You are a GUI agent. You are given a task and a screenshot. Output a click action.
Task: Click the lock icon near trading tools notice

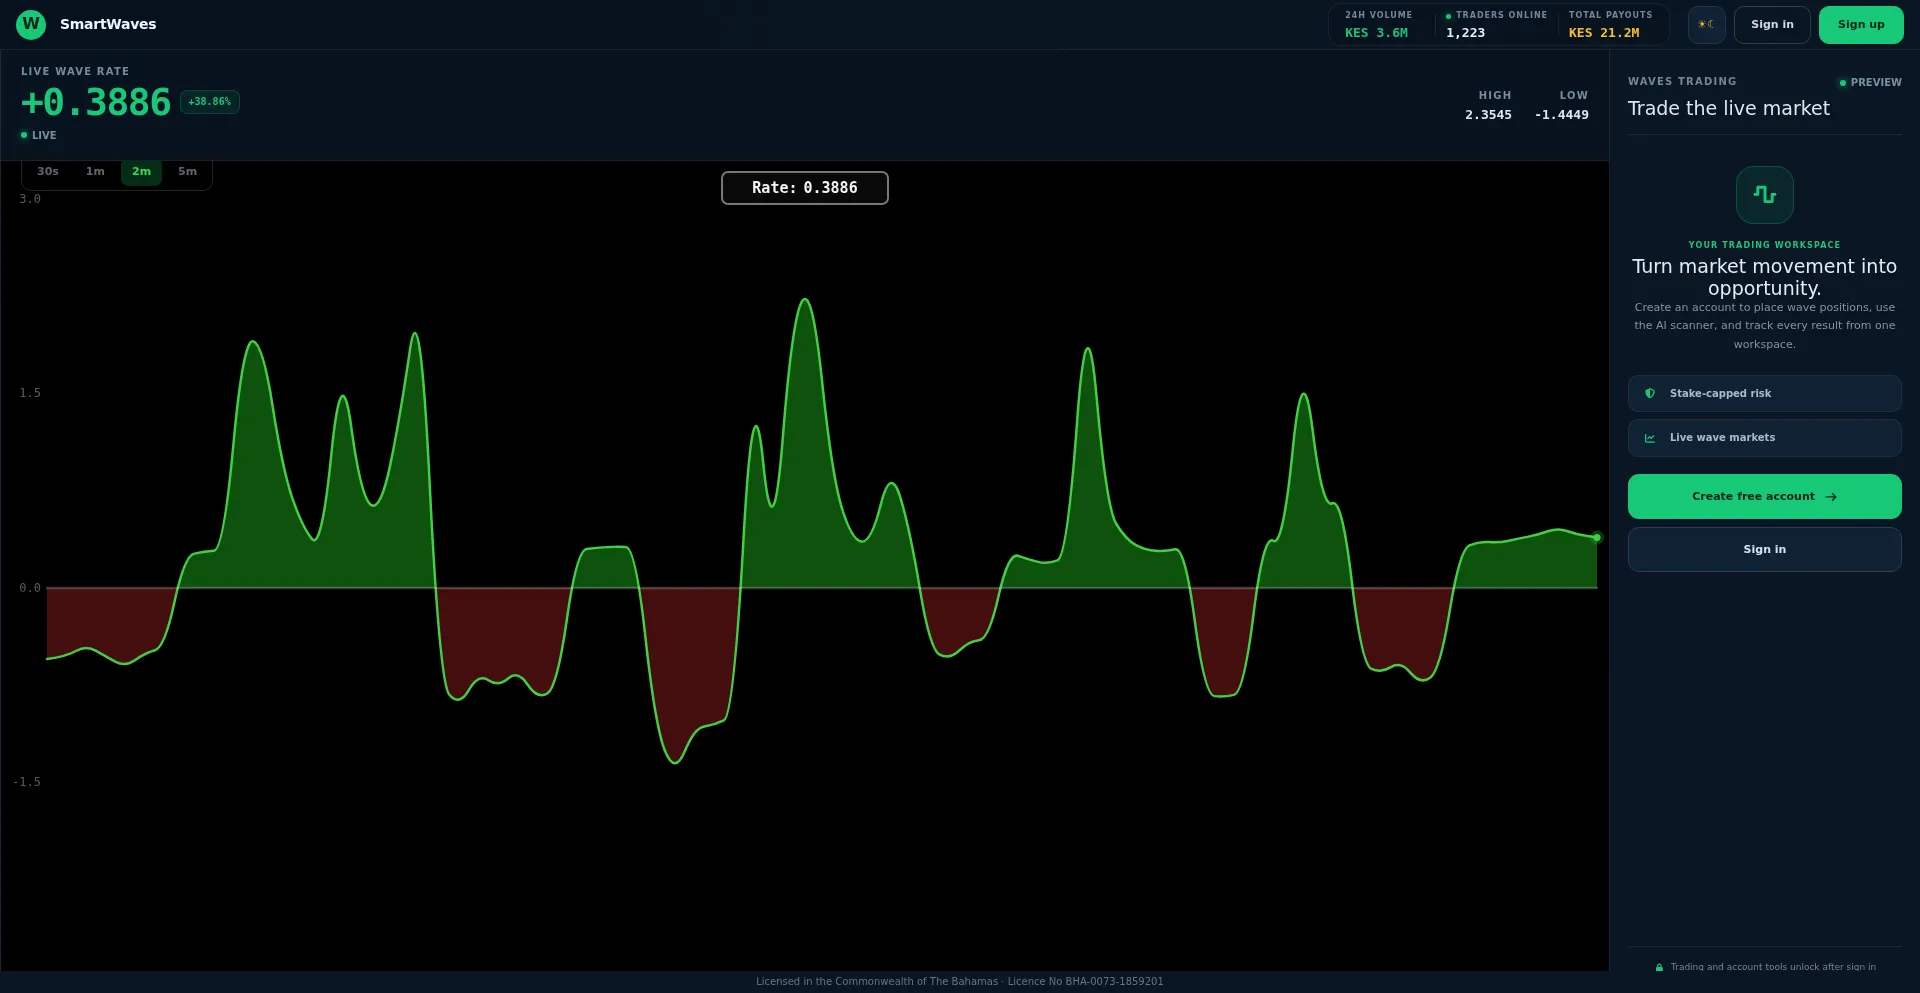point(1659,967)
